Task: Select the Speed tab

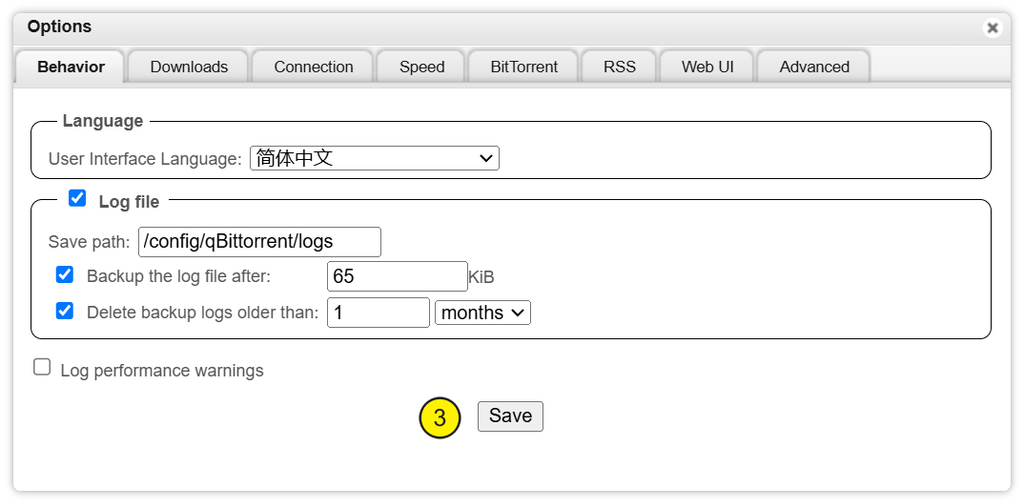Action: (422, 67)
